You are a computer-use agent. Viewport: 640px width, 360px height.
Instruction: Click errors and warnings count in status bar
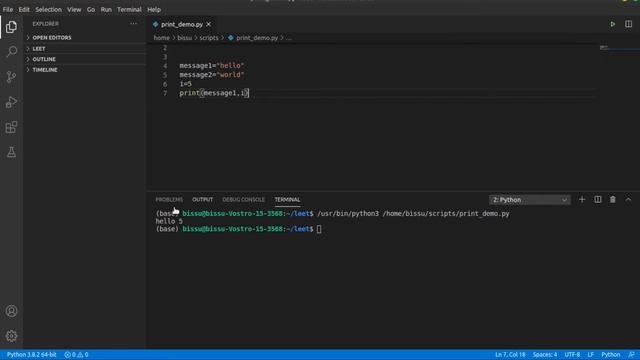tap(76, 355)
